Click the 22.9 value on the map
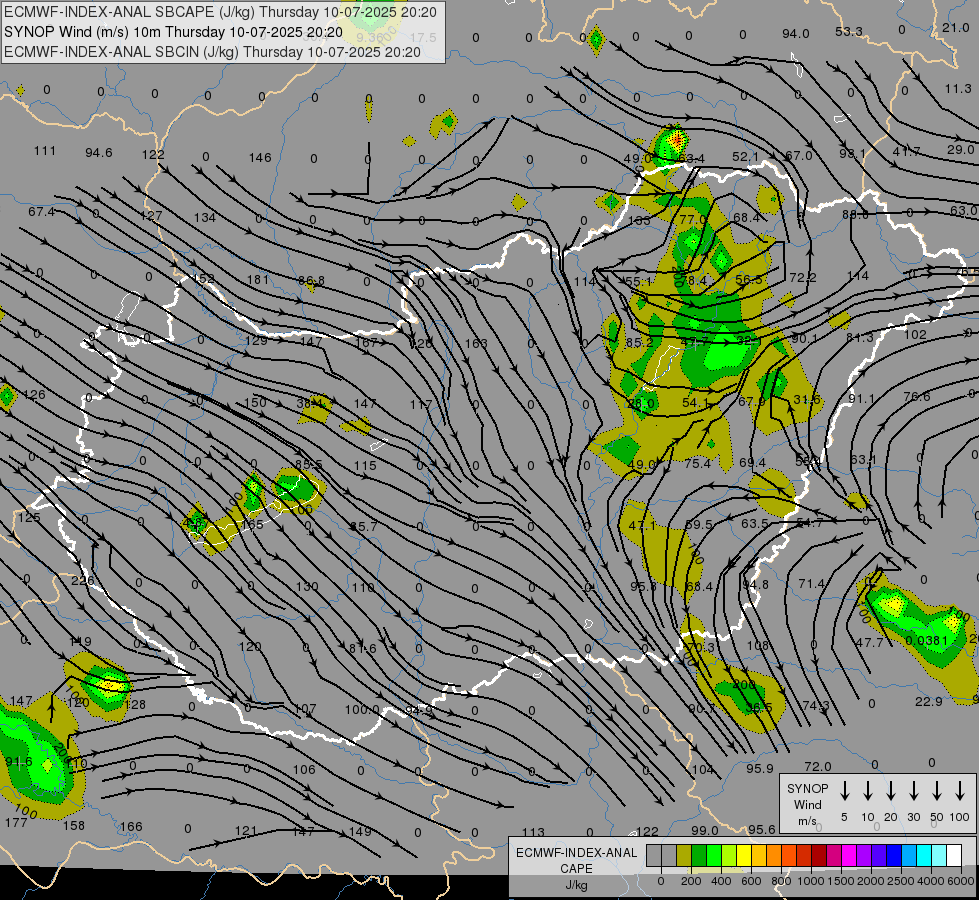979x900 pixels. [928, 702]
